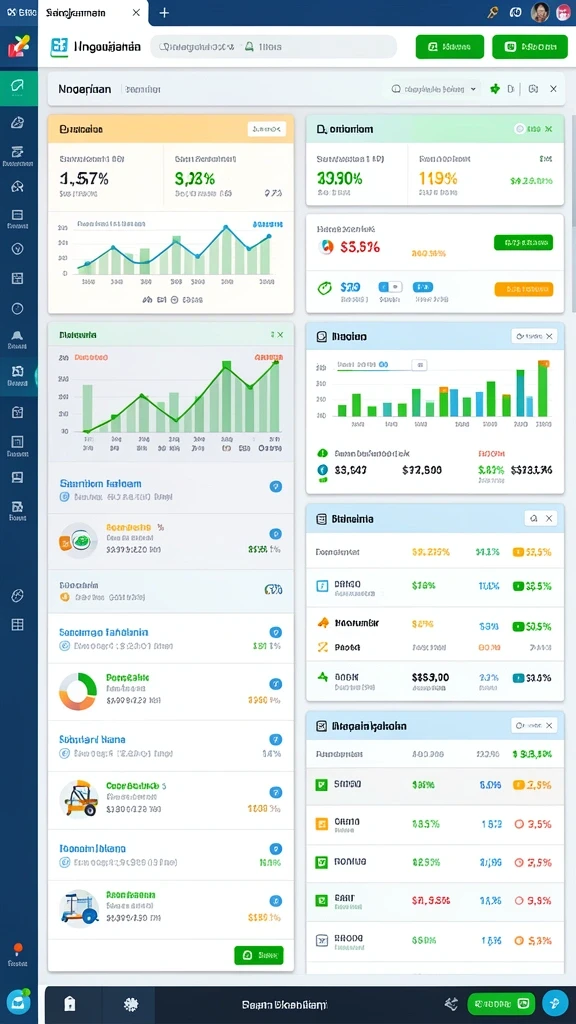Open the round blue inbox icon at bottom-left
This screenshot has width=576, height=1024.
pyautogui.click(x=18, y=1002)
